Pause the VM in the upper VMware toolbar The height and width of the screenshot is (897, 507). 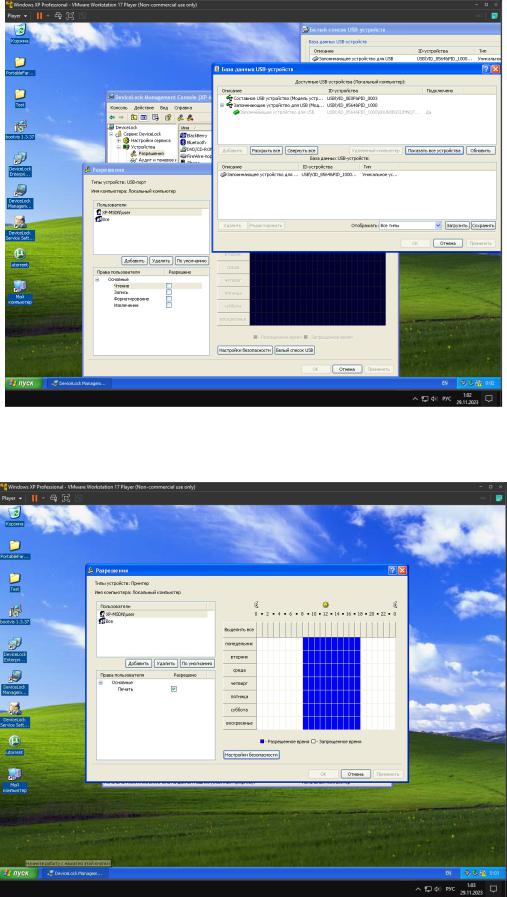(39, 16)
